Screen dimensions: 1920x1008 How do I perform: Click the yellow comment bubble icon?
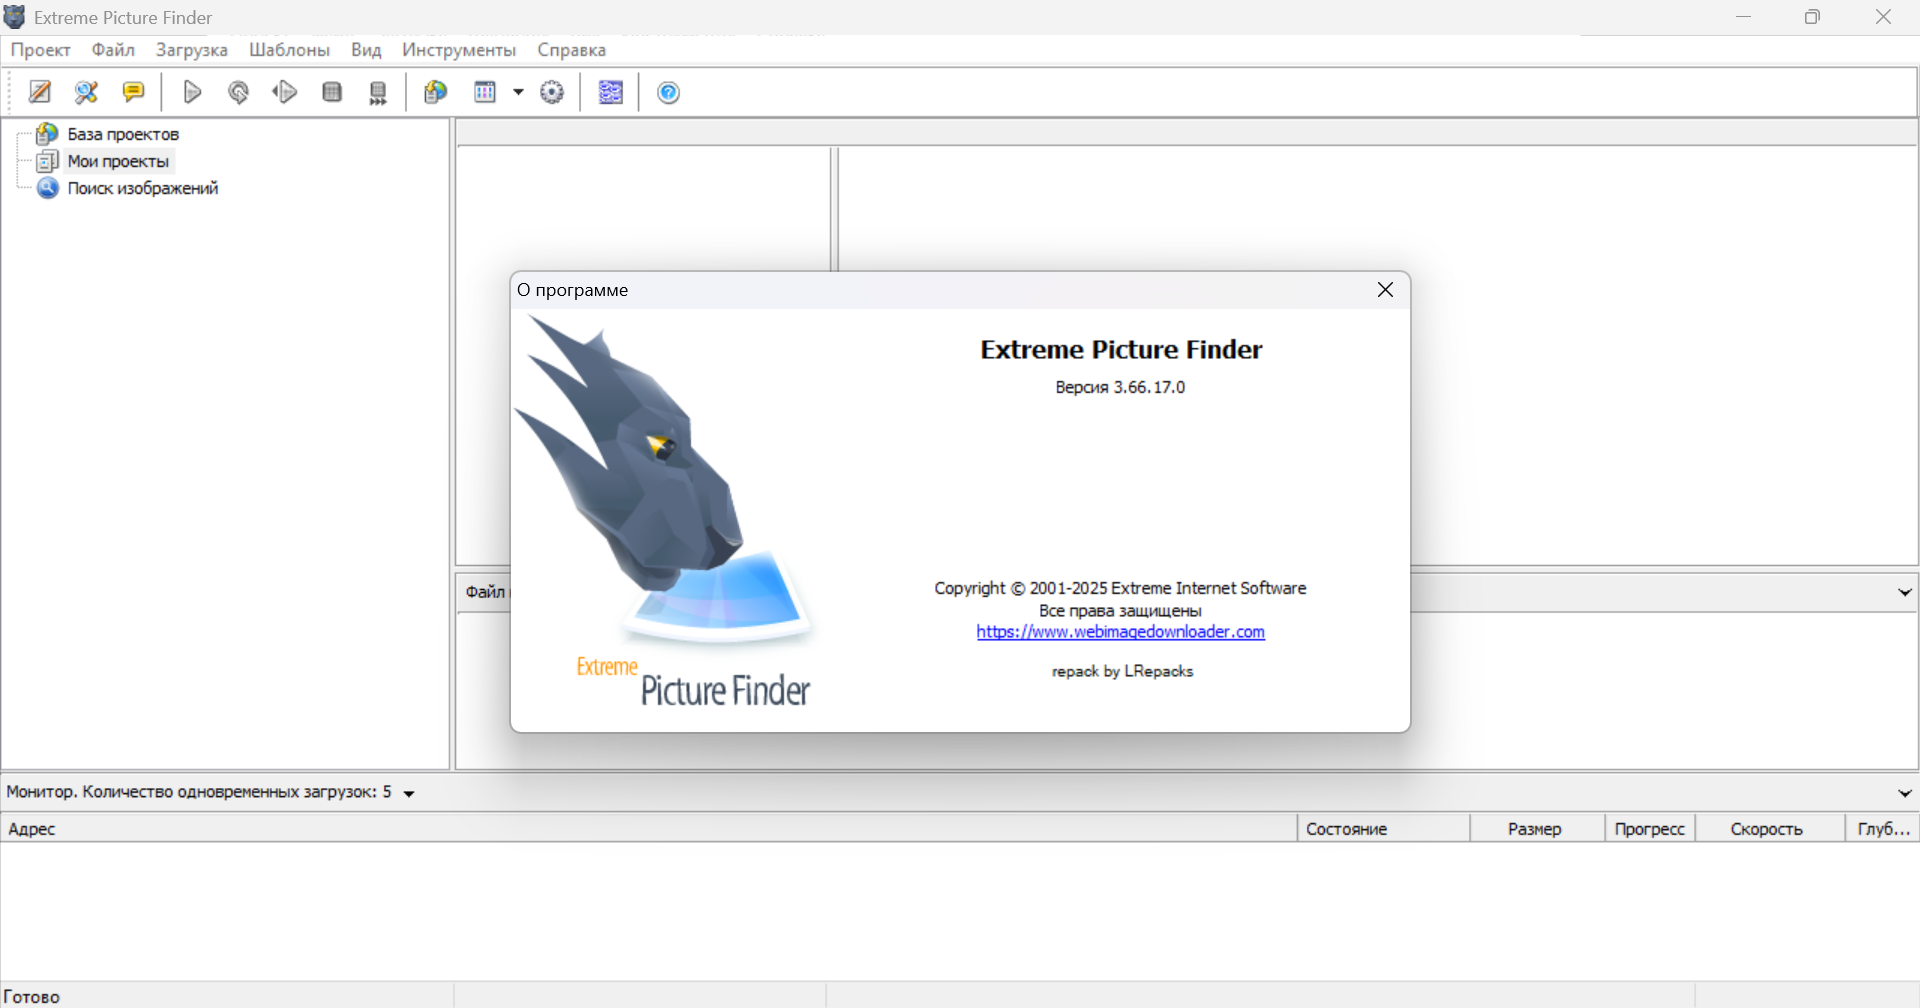pos(133,92)
